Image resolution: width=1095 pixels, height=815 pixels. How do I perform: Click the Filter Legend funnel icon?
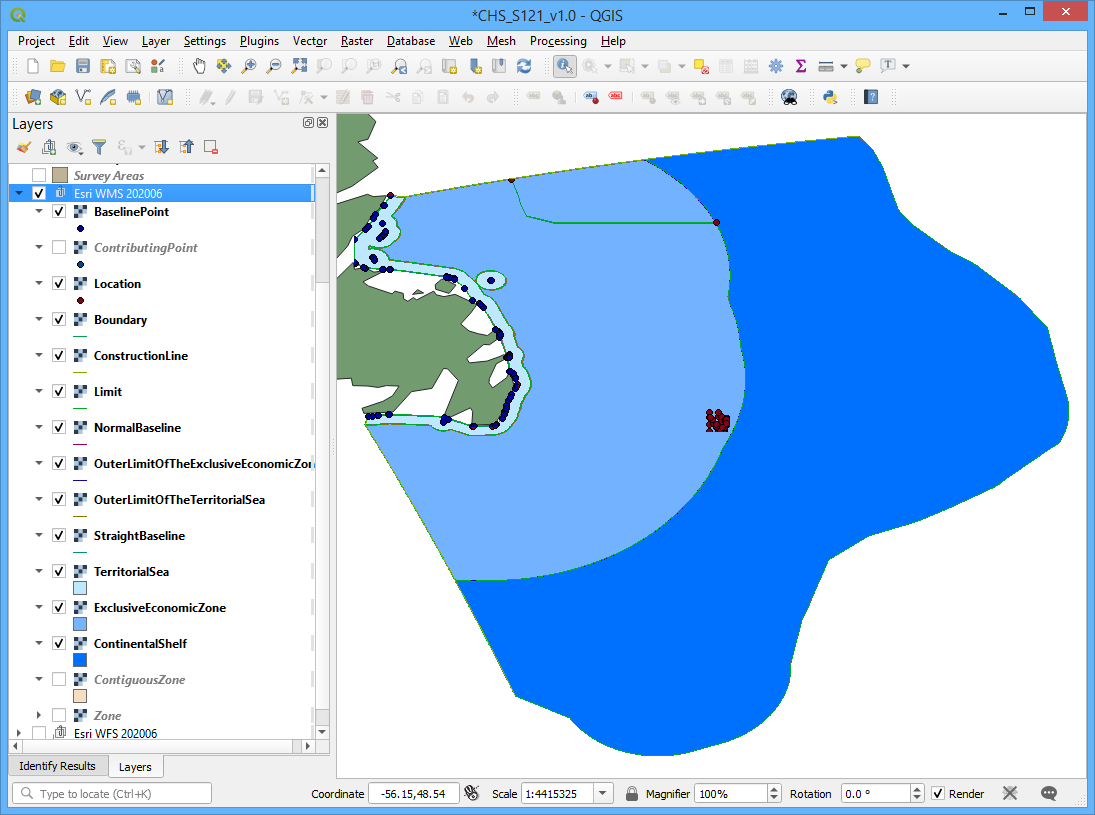[99, 147]
